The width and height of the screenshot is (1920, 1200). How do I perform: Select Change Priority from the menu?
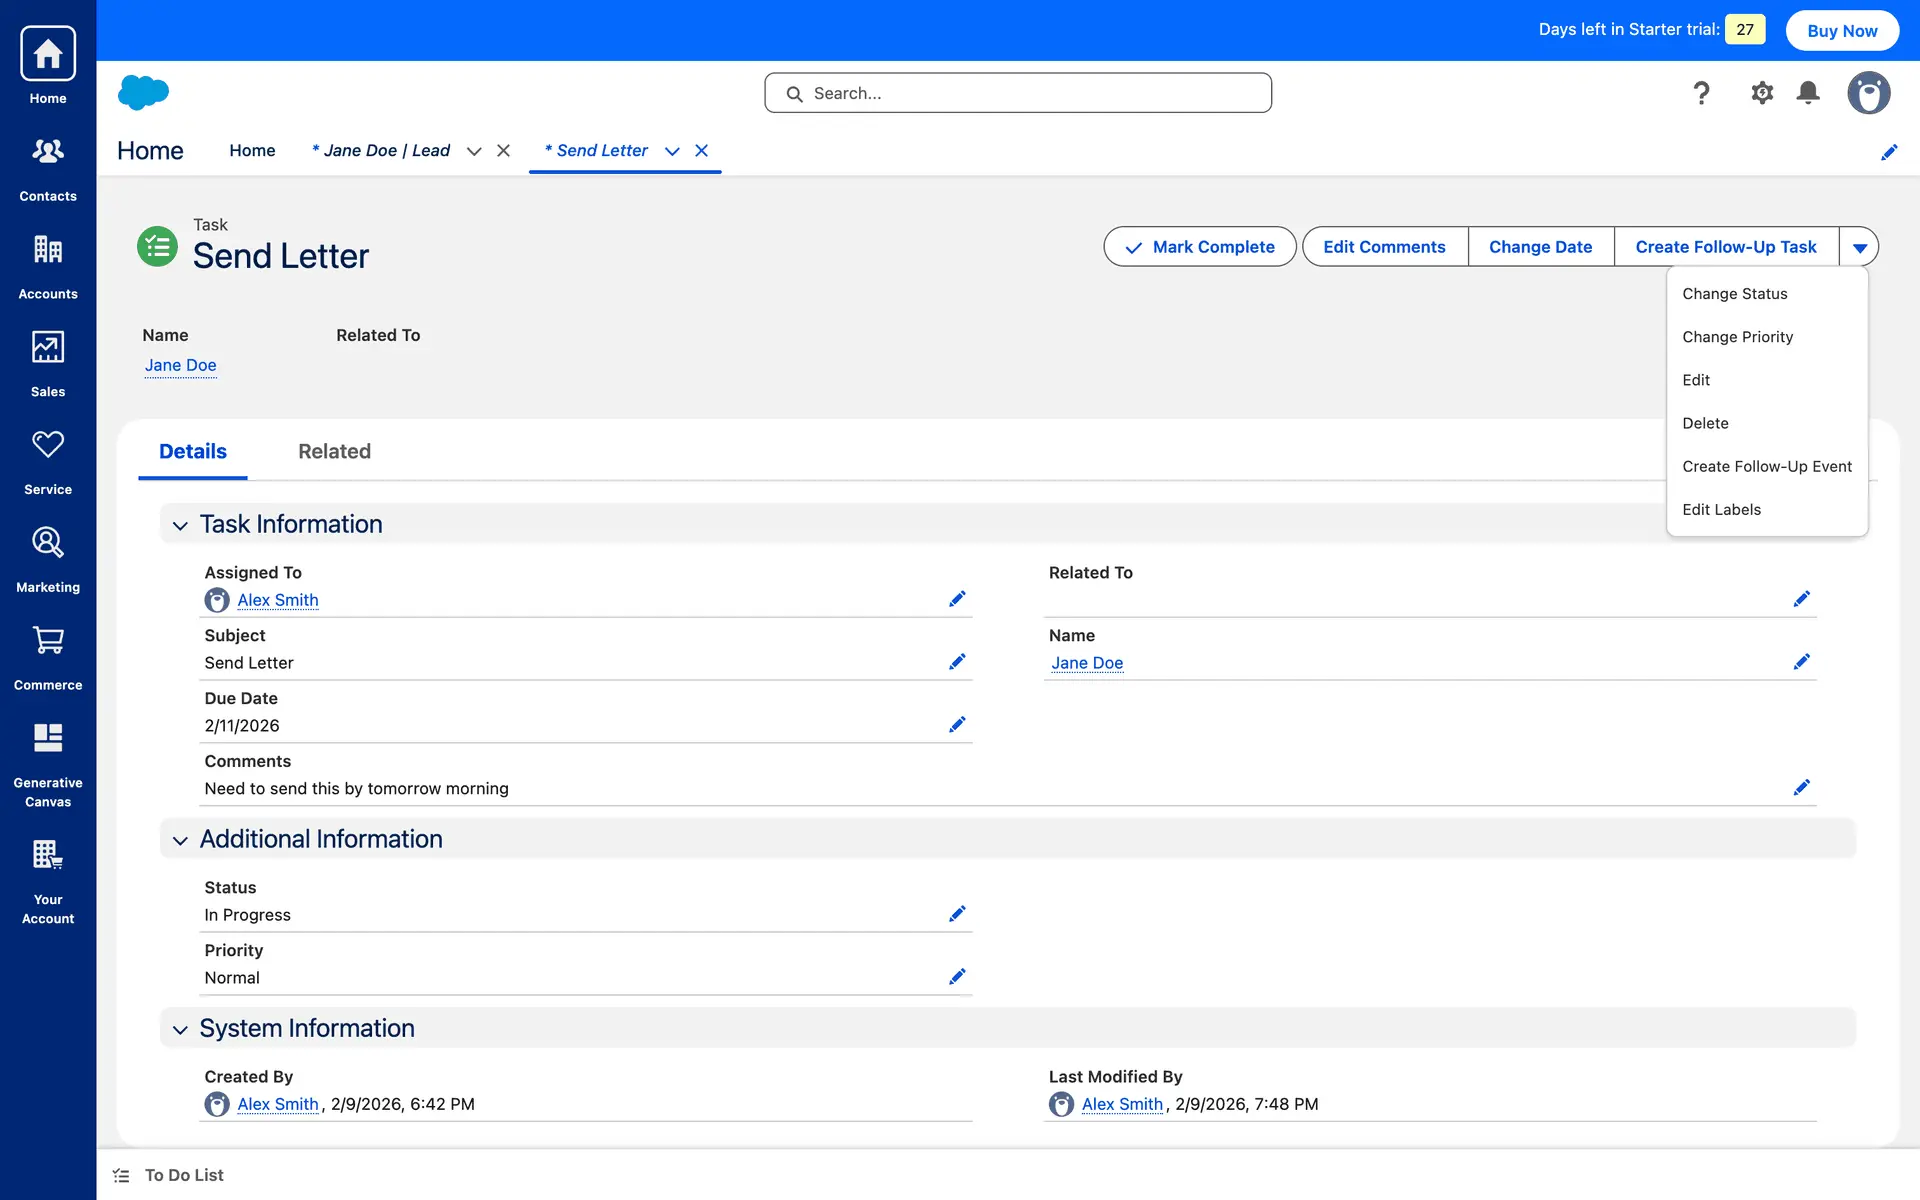(1737, 337)
